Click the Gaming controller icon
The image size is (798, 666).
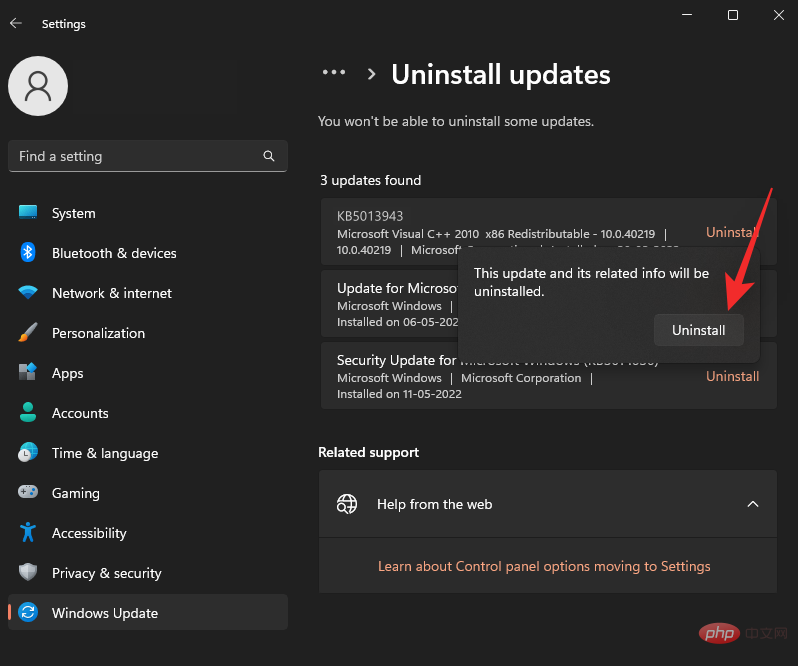(x=28, y=493)
